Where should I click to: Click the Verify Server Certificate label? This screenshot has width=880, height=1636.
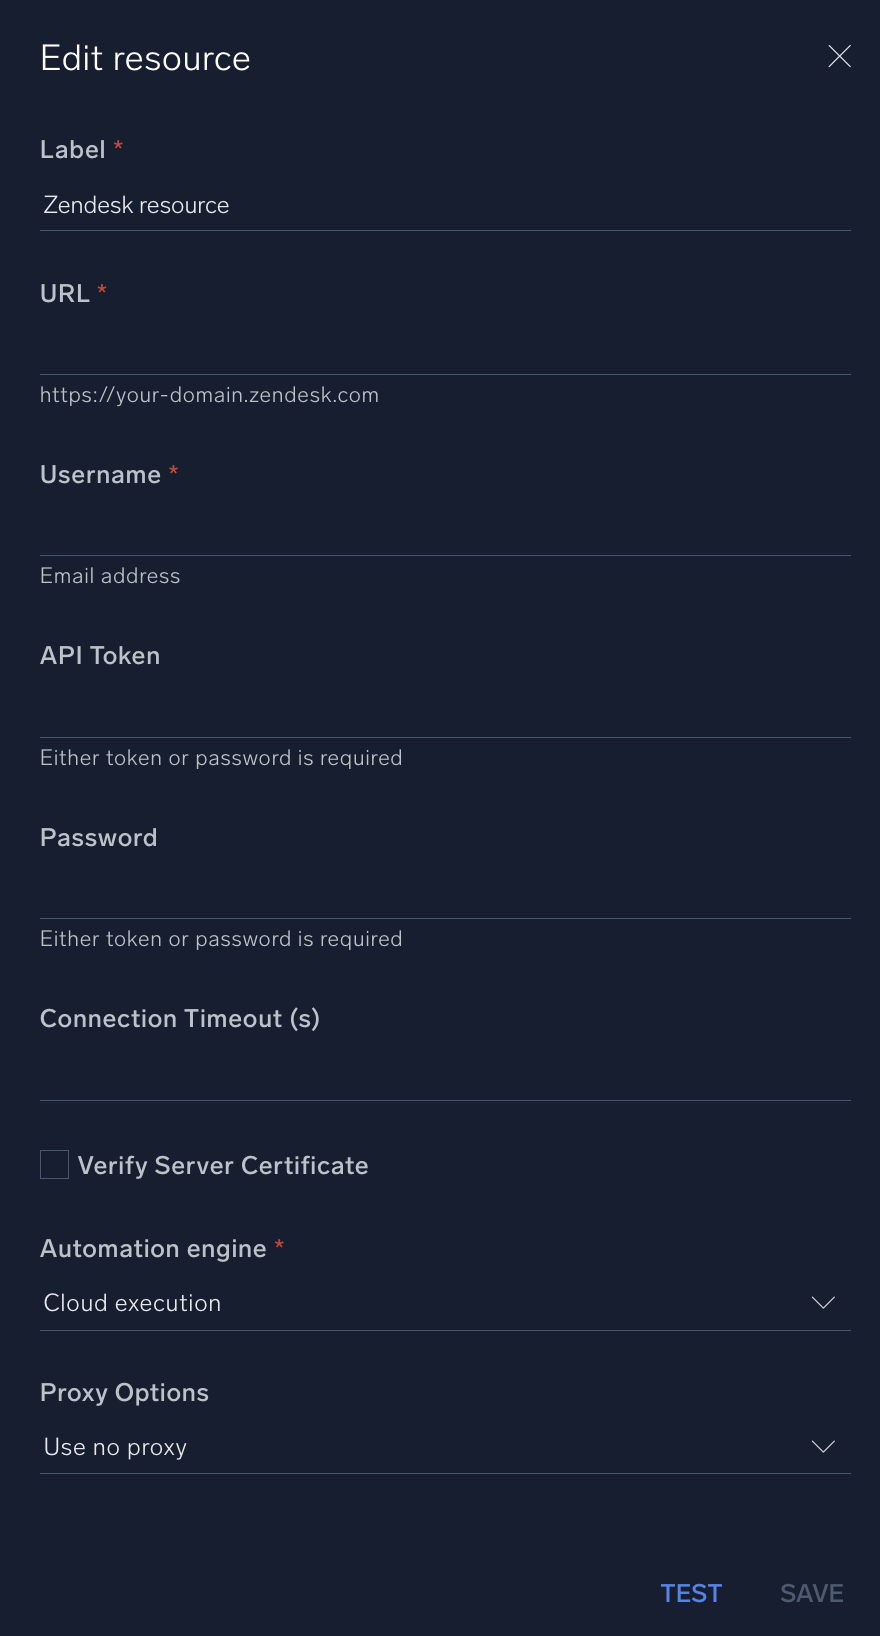222,1164
